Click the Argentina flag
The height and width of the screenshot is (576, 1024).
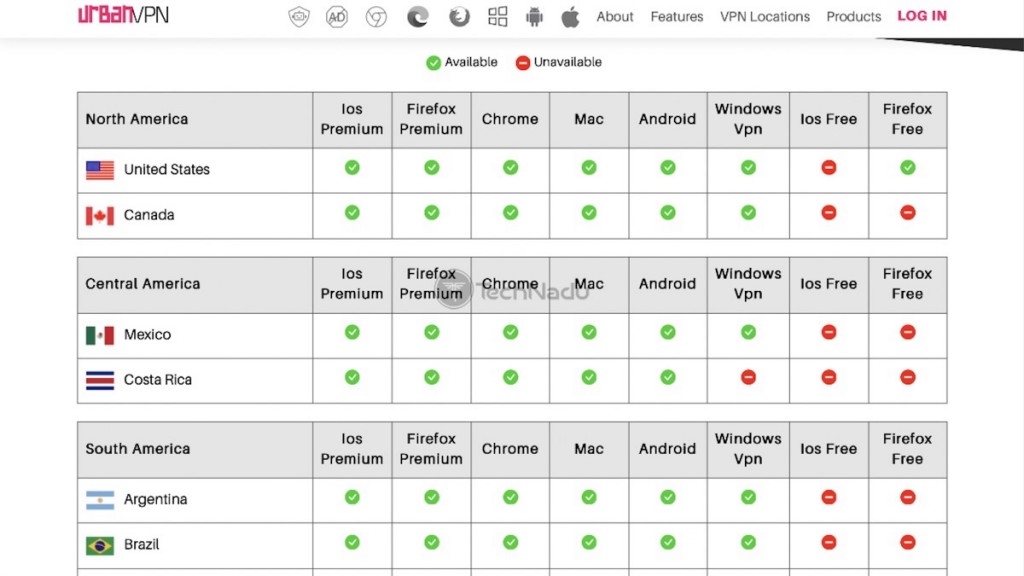[x=100, y=500]
